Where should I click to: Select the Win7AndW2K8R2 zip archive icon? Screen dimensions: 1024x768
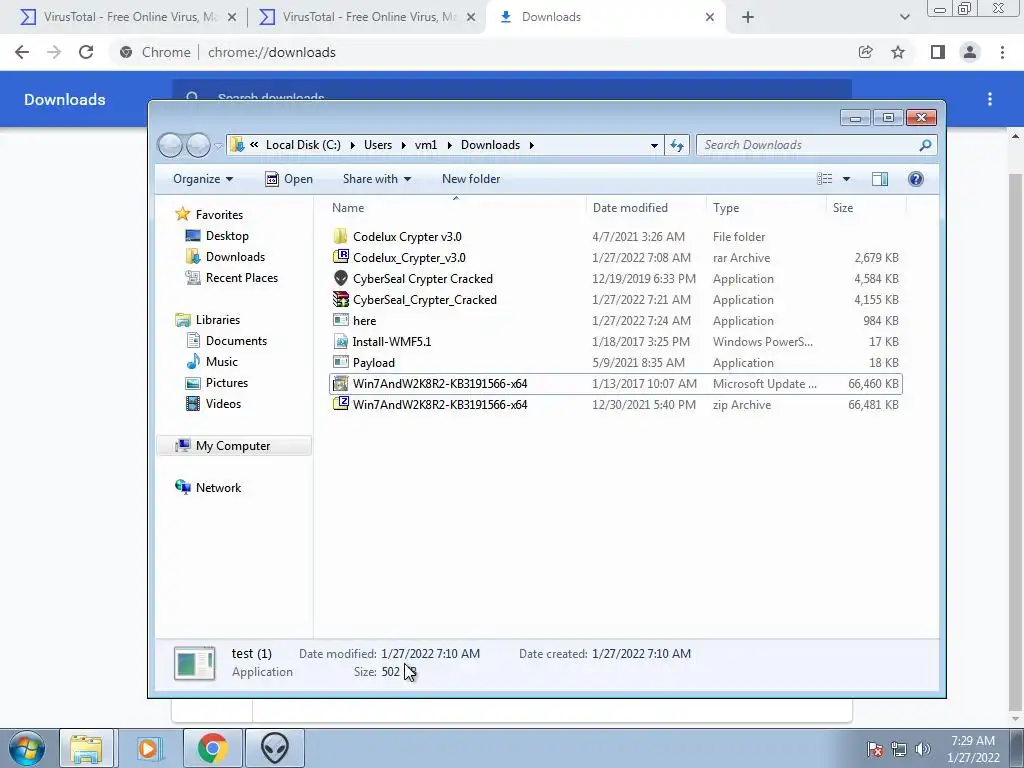coord(340,404)
